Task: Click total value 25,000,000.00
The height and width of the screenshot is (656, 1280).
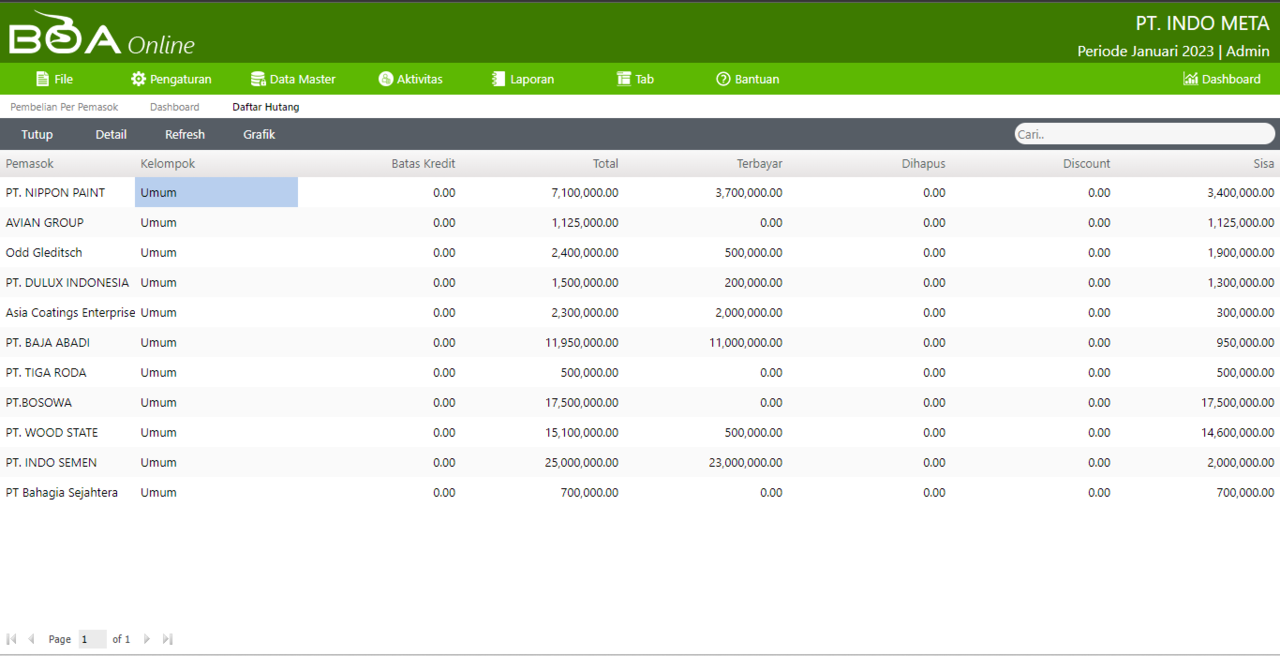Action: point(582,462)
